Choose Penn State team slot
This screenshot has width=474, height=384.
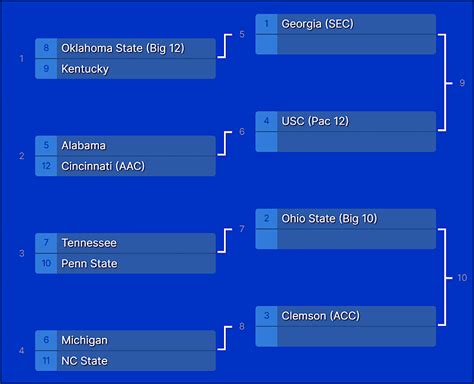tap(125, 264)
